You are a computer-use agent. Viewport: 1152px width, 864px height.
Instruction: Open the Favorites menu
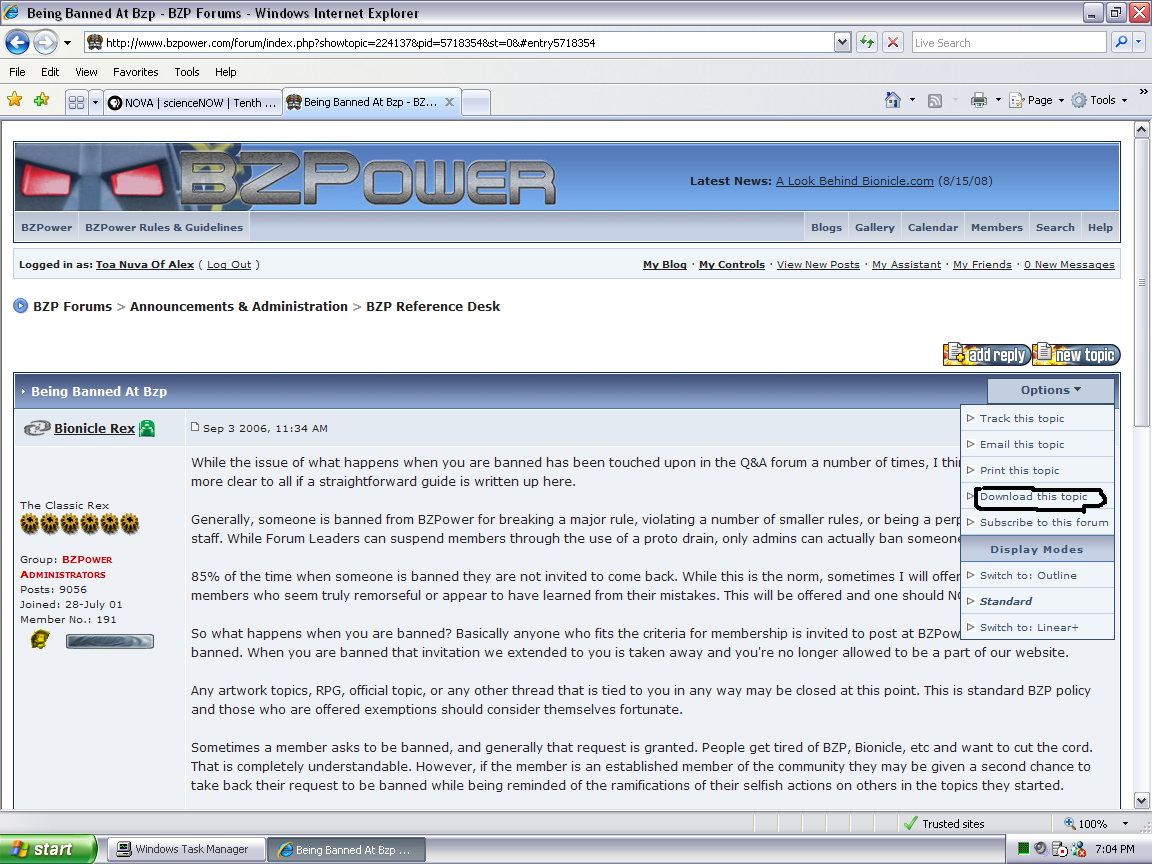(135, 72)
